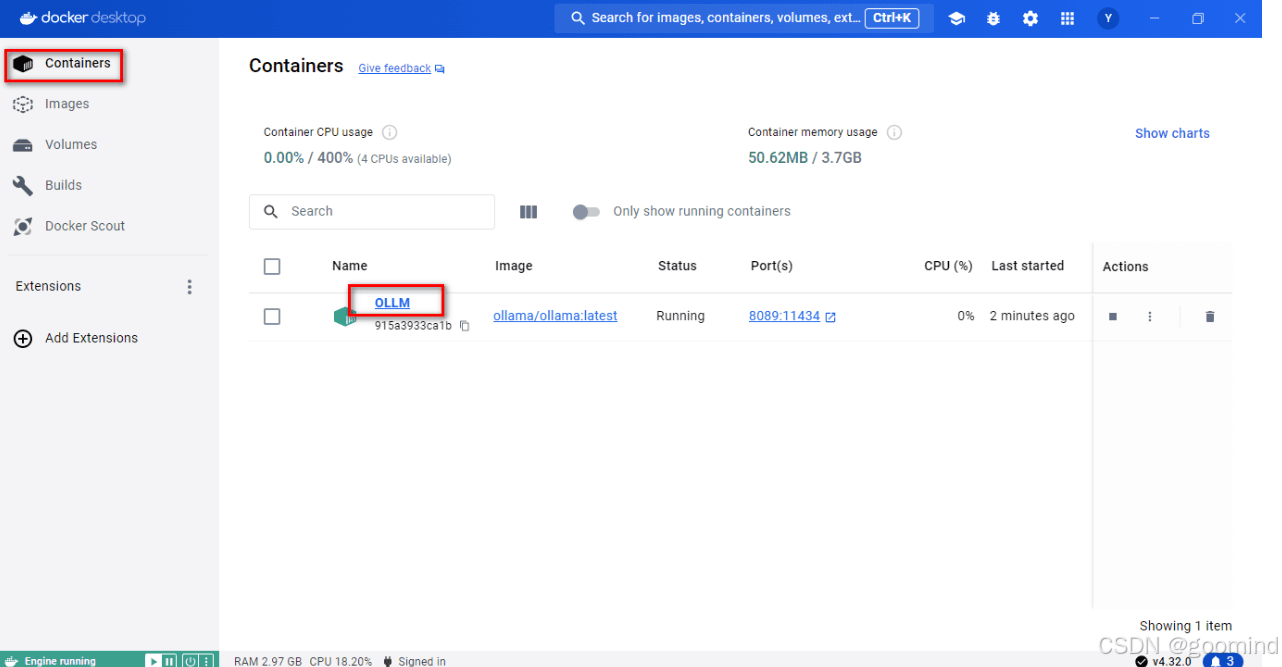
Task: Go to Containers in the sidebar
Action: tap(109, 64)
